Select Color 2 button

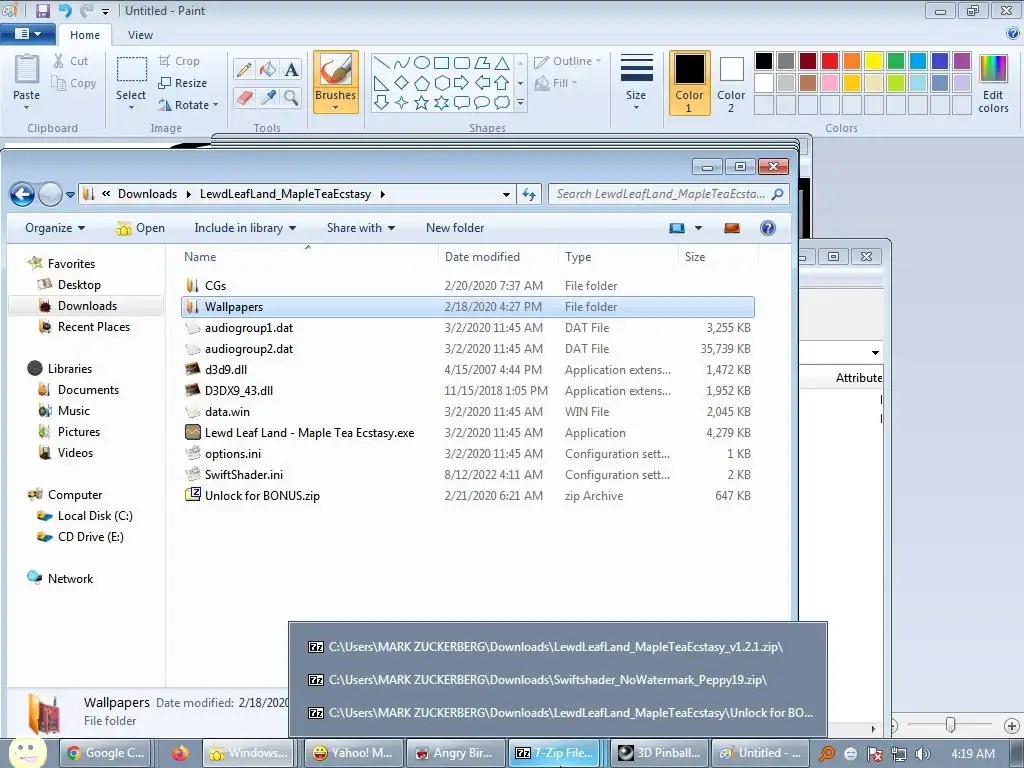(x=731, y=83)
